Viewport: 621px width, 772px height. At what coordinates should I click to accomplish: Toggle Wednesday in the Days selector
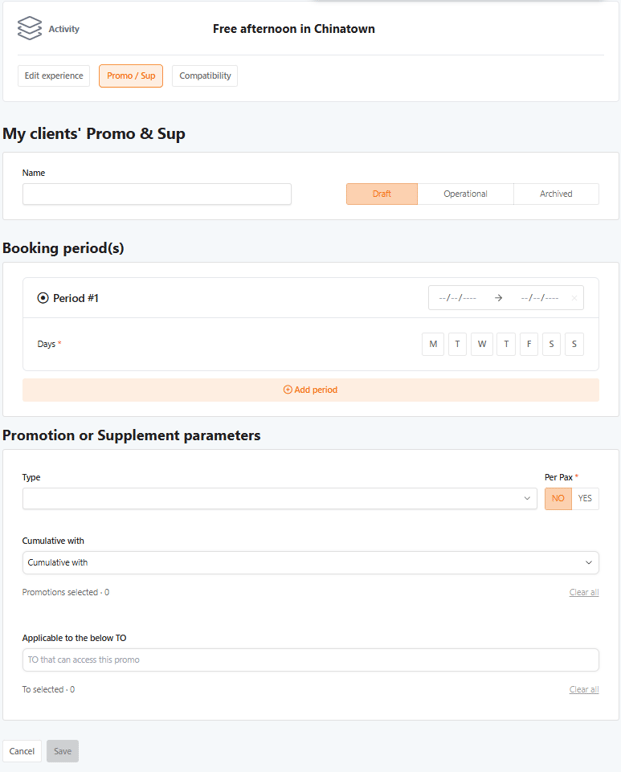point(482,344)
